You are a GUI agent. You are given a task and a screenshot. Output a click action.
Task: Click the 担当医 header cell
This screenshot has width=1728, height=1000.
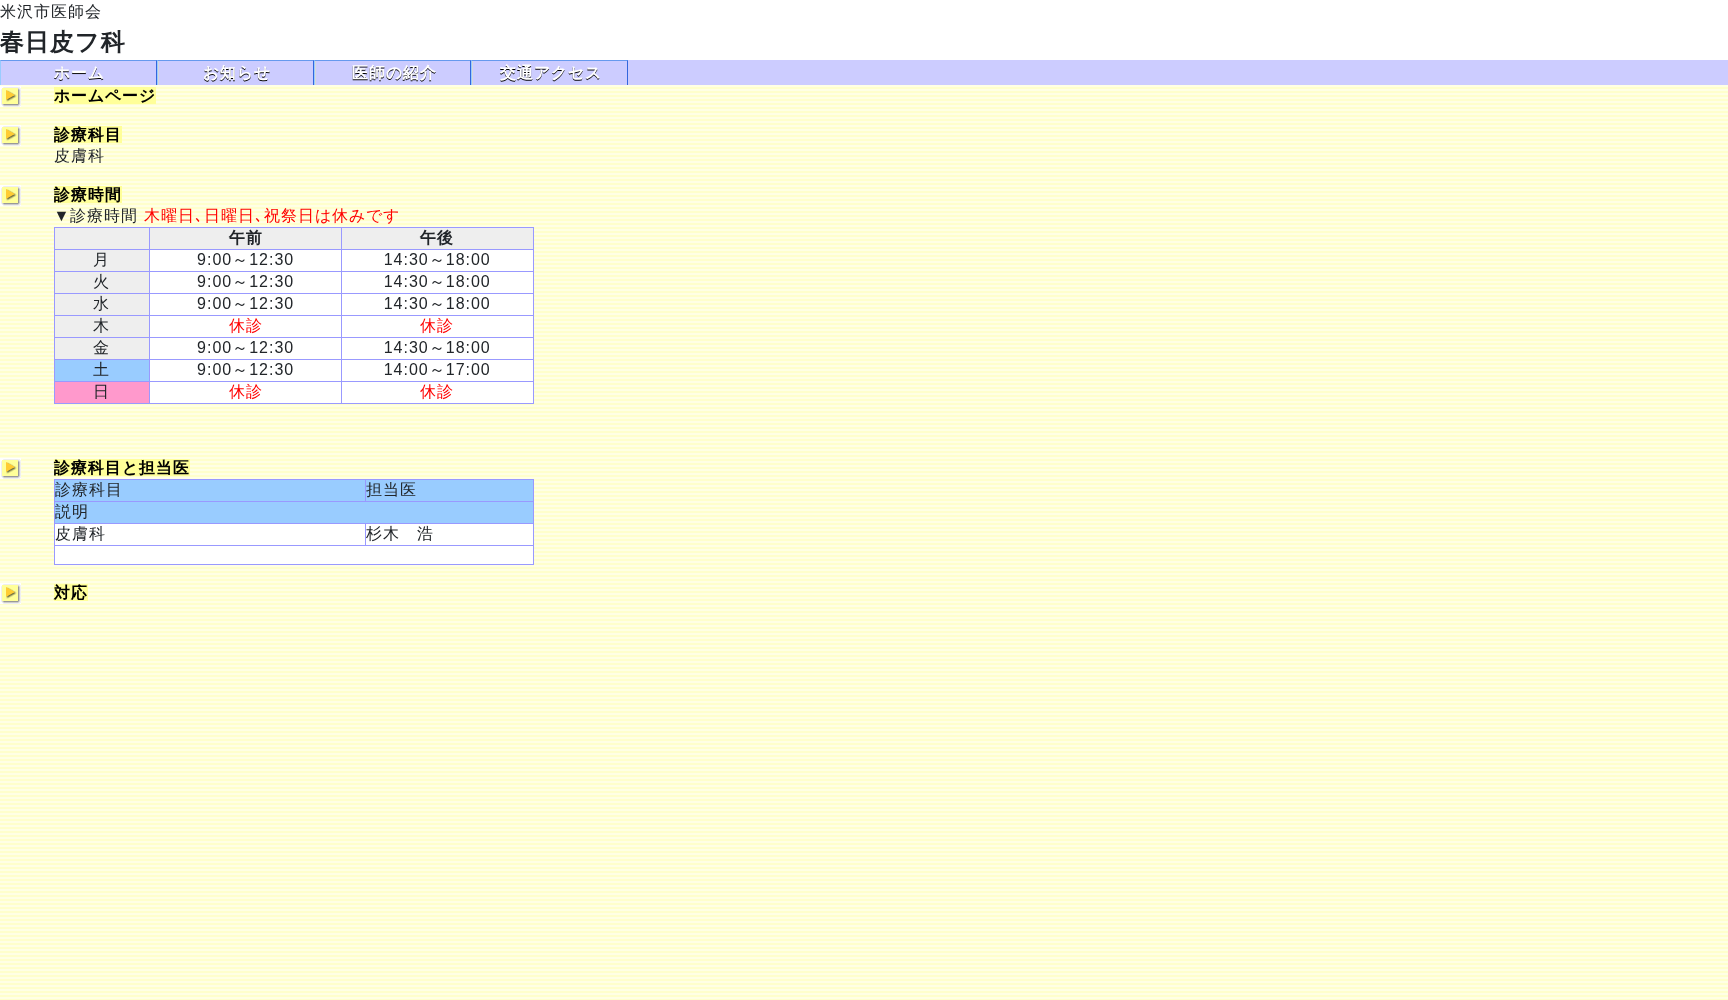point(391,490)
